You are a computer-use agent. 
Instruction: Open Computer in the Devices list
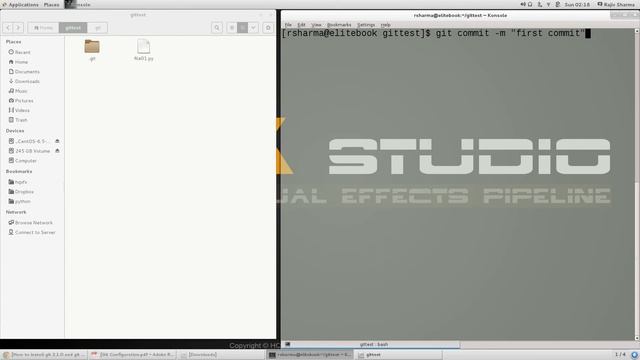pyautogui.click(x=23, y=161)
